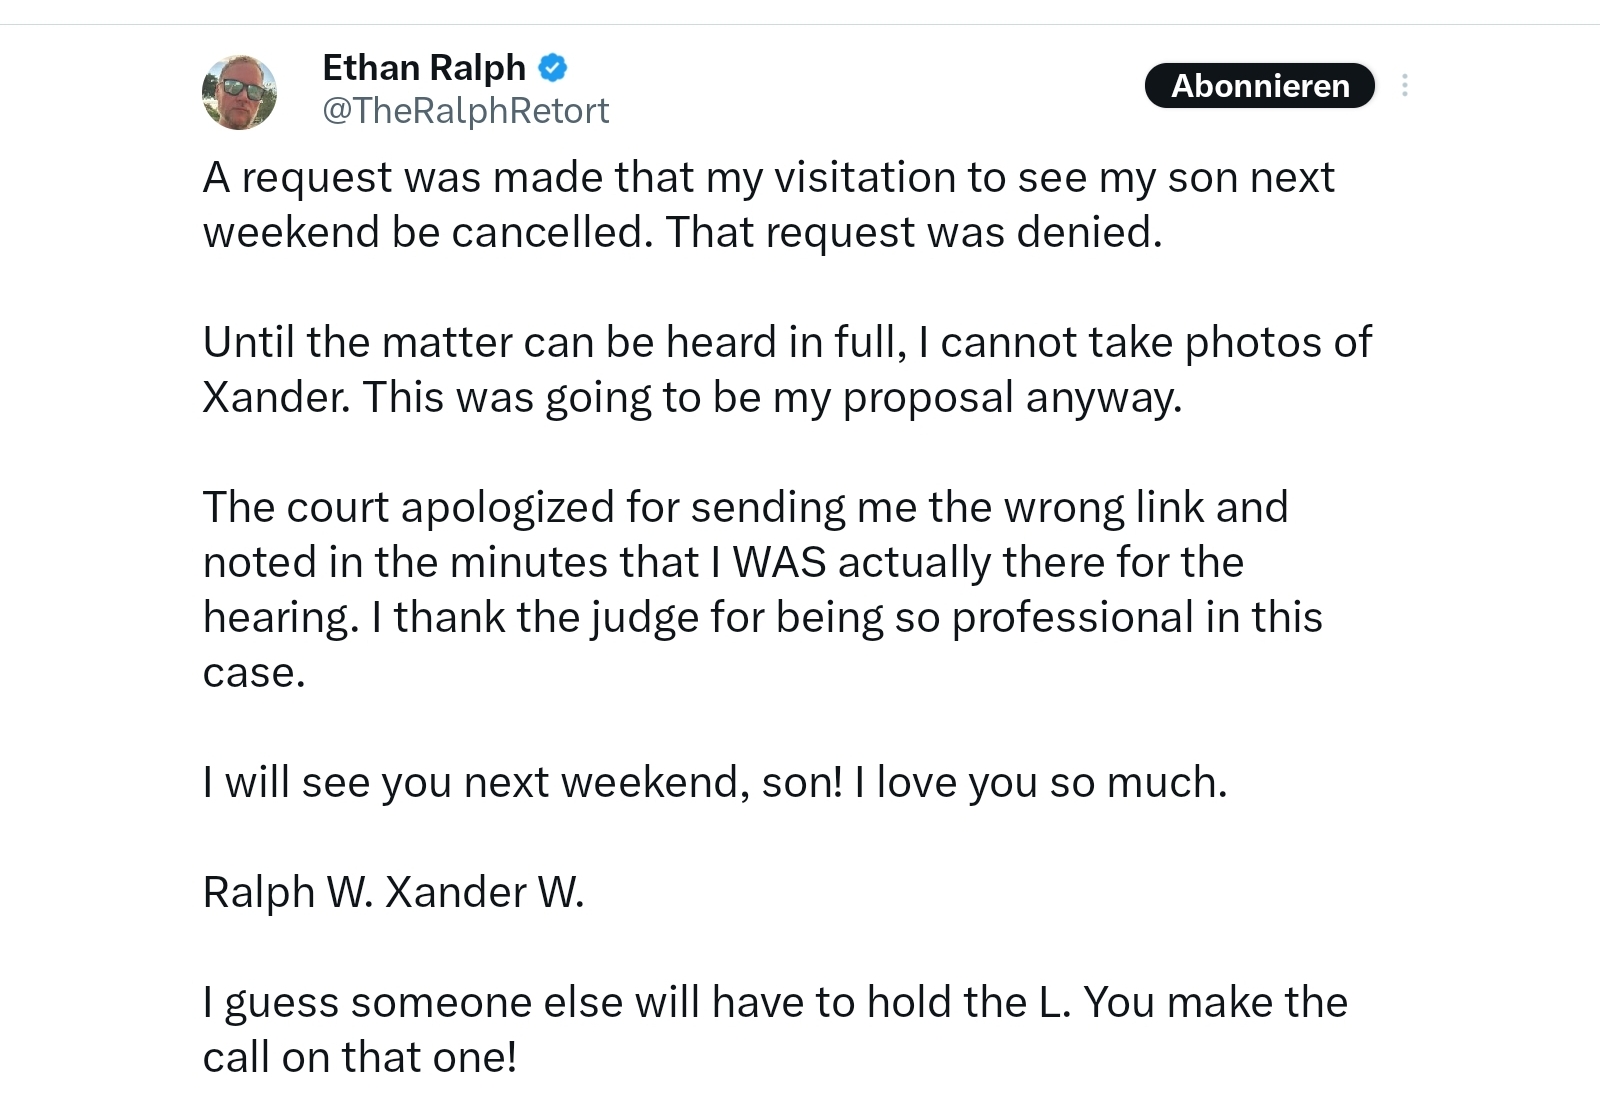Click the capitalized word "WAS"
The image size is (1600, 1101).
[779, 563]
